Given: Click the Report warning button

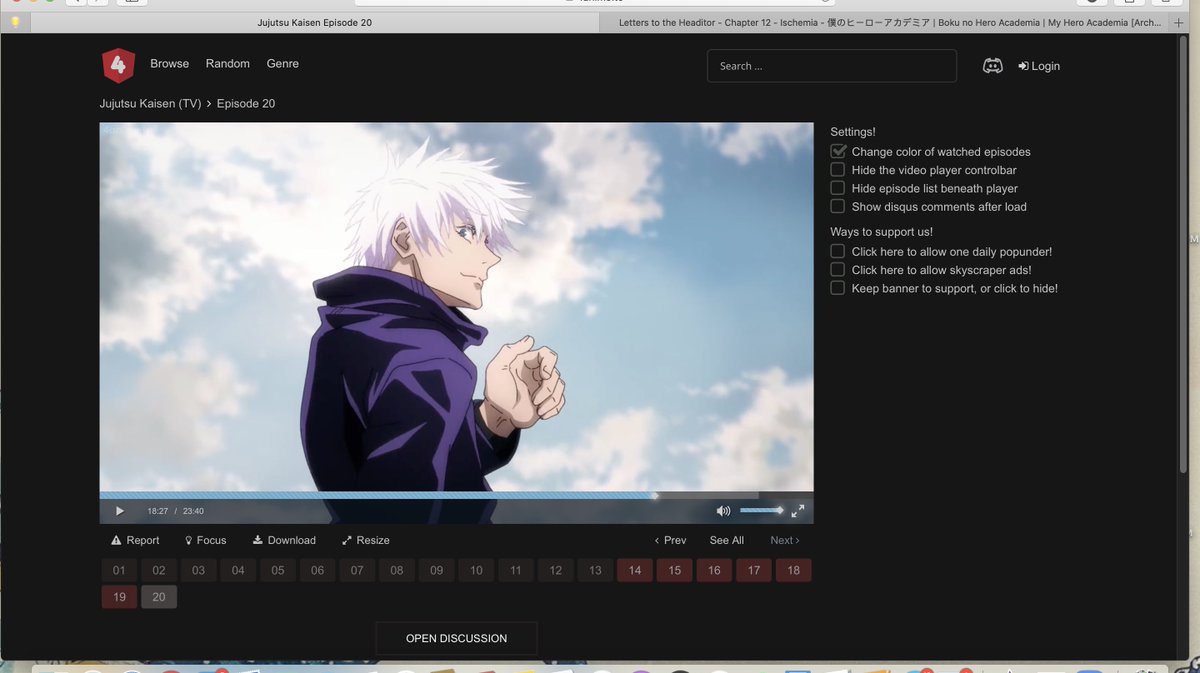Looking at the screenshot, I should [x=135, y=540].
